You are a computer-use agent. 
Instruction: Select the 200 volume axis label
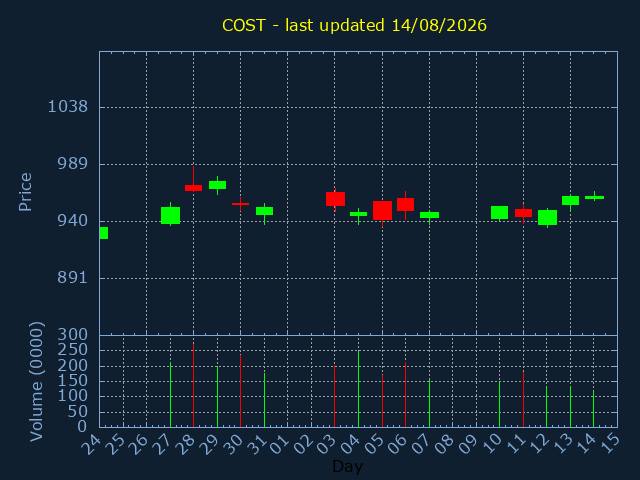coord(72,366)
